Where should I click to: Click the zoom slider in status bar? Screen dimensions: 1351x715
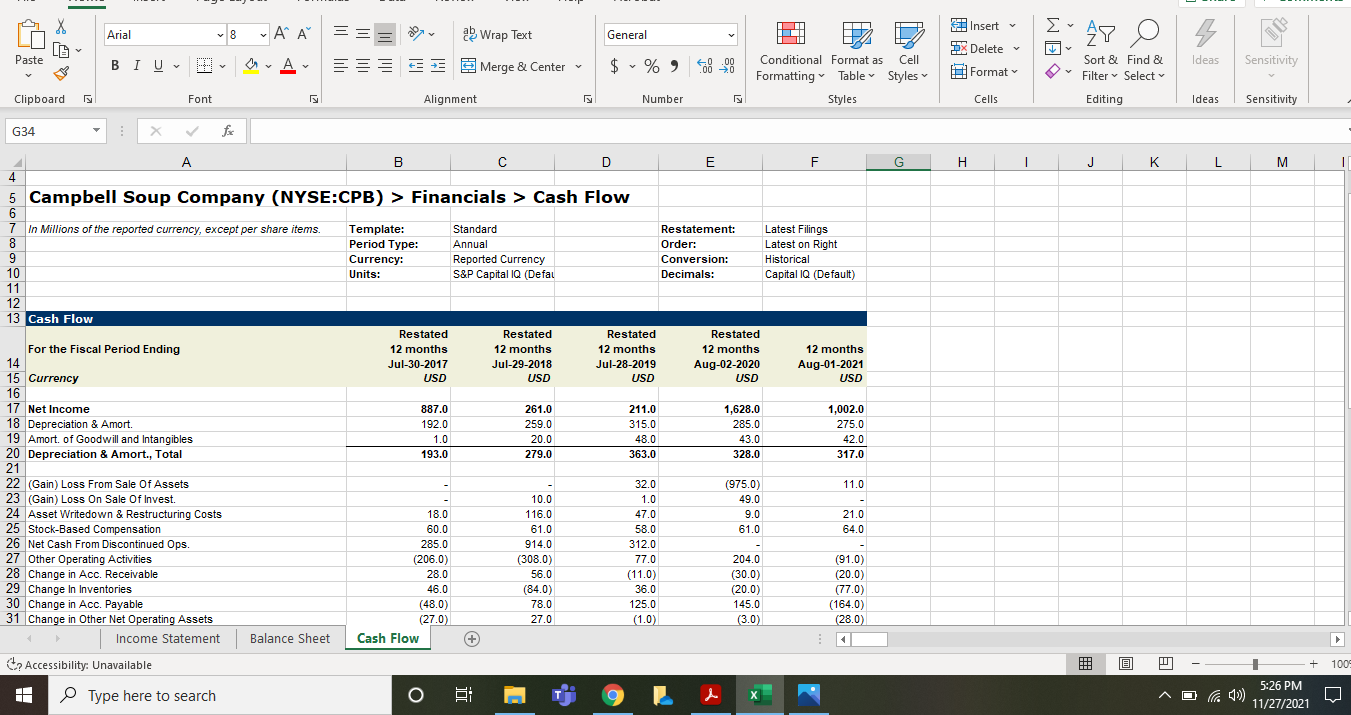(1254, 664)
